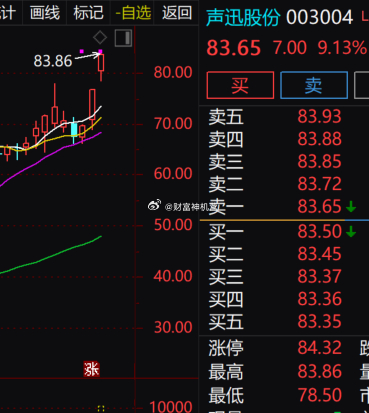Image resolution: width=369 pixels, height=413 pixels.
Task: Open the 标记 menu item
Action: [88, 13]
